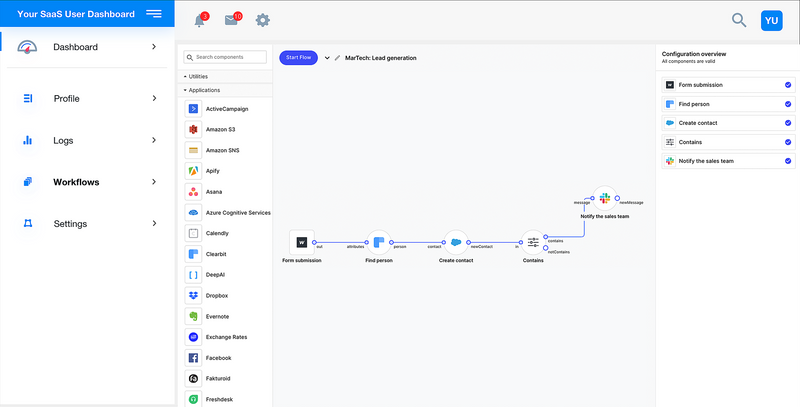Open Find person in Configuration overview
The width and height of the screenshot is (800, 407).
728,104
